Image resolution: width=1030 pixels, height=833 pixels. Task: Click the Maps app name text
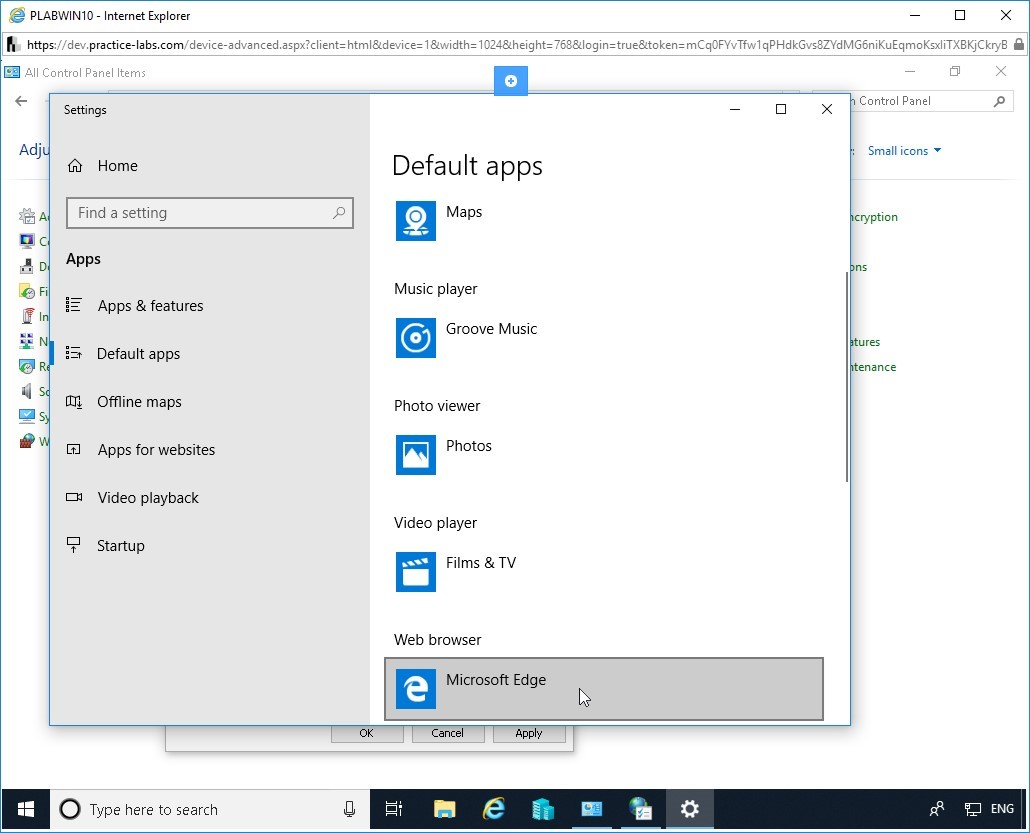(464, 212)
